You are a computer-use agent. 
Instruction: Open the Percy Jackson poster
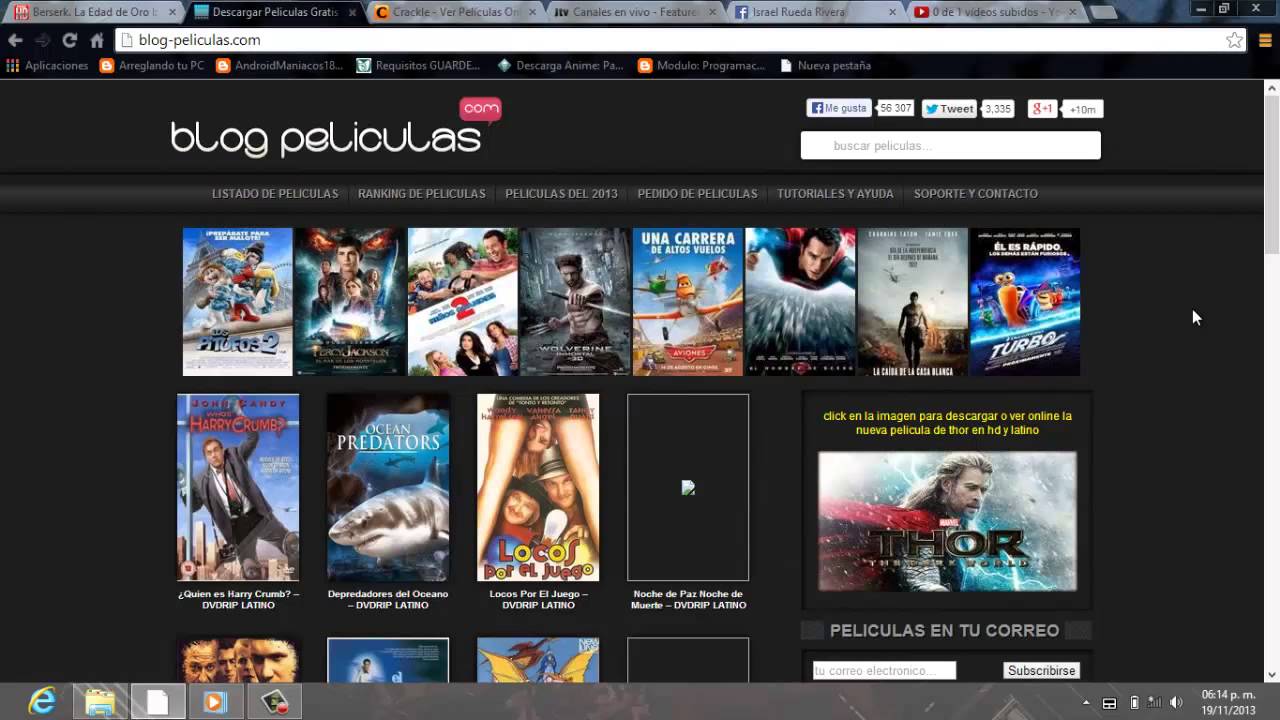click(350, 302)
